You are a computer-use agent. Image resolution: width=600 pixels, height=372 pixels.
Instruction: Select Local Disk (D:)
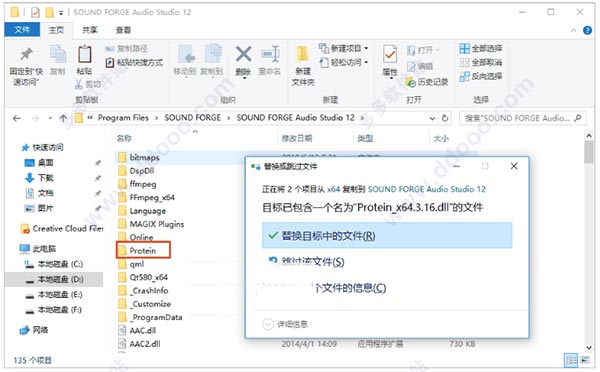(x=54, y=279)
